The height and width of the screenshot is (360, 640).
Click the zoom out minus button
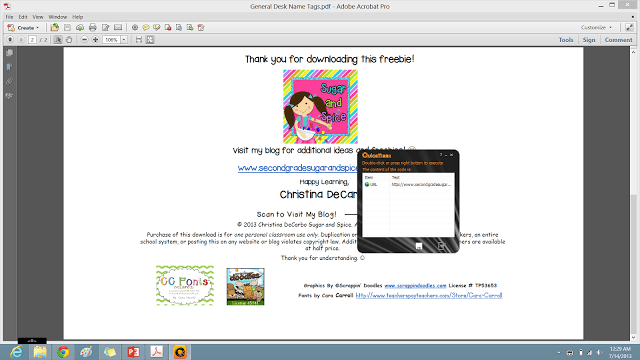pyautogui.click(x=84, y=40)
